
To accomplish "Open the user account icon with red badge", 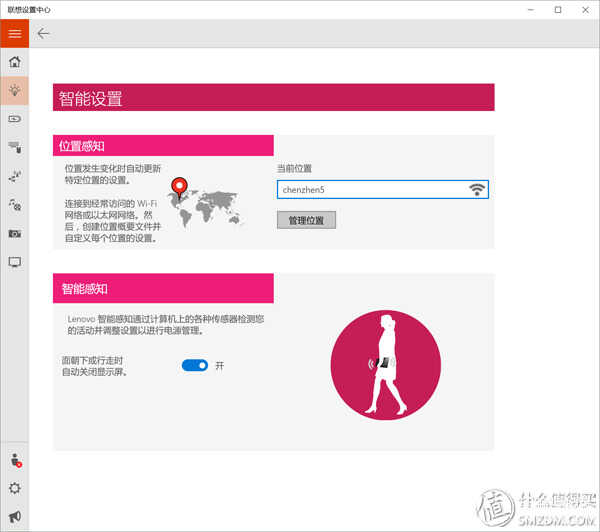I will click(15, 460).
